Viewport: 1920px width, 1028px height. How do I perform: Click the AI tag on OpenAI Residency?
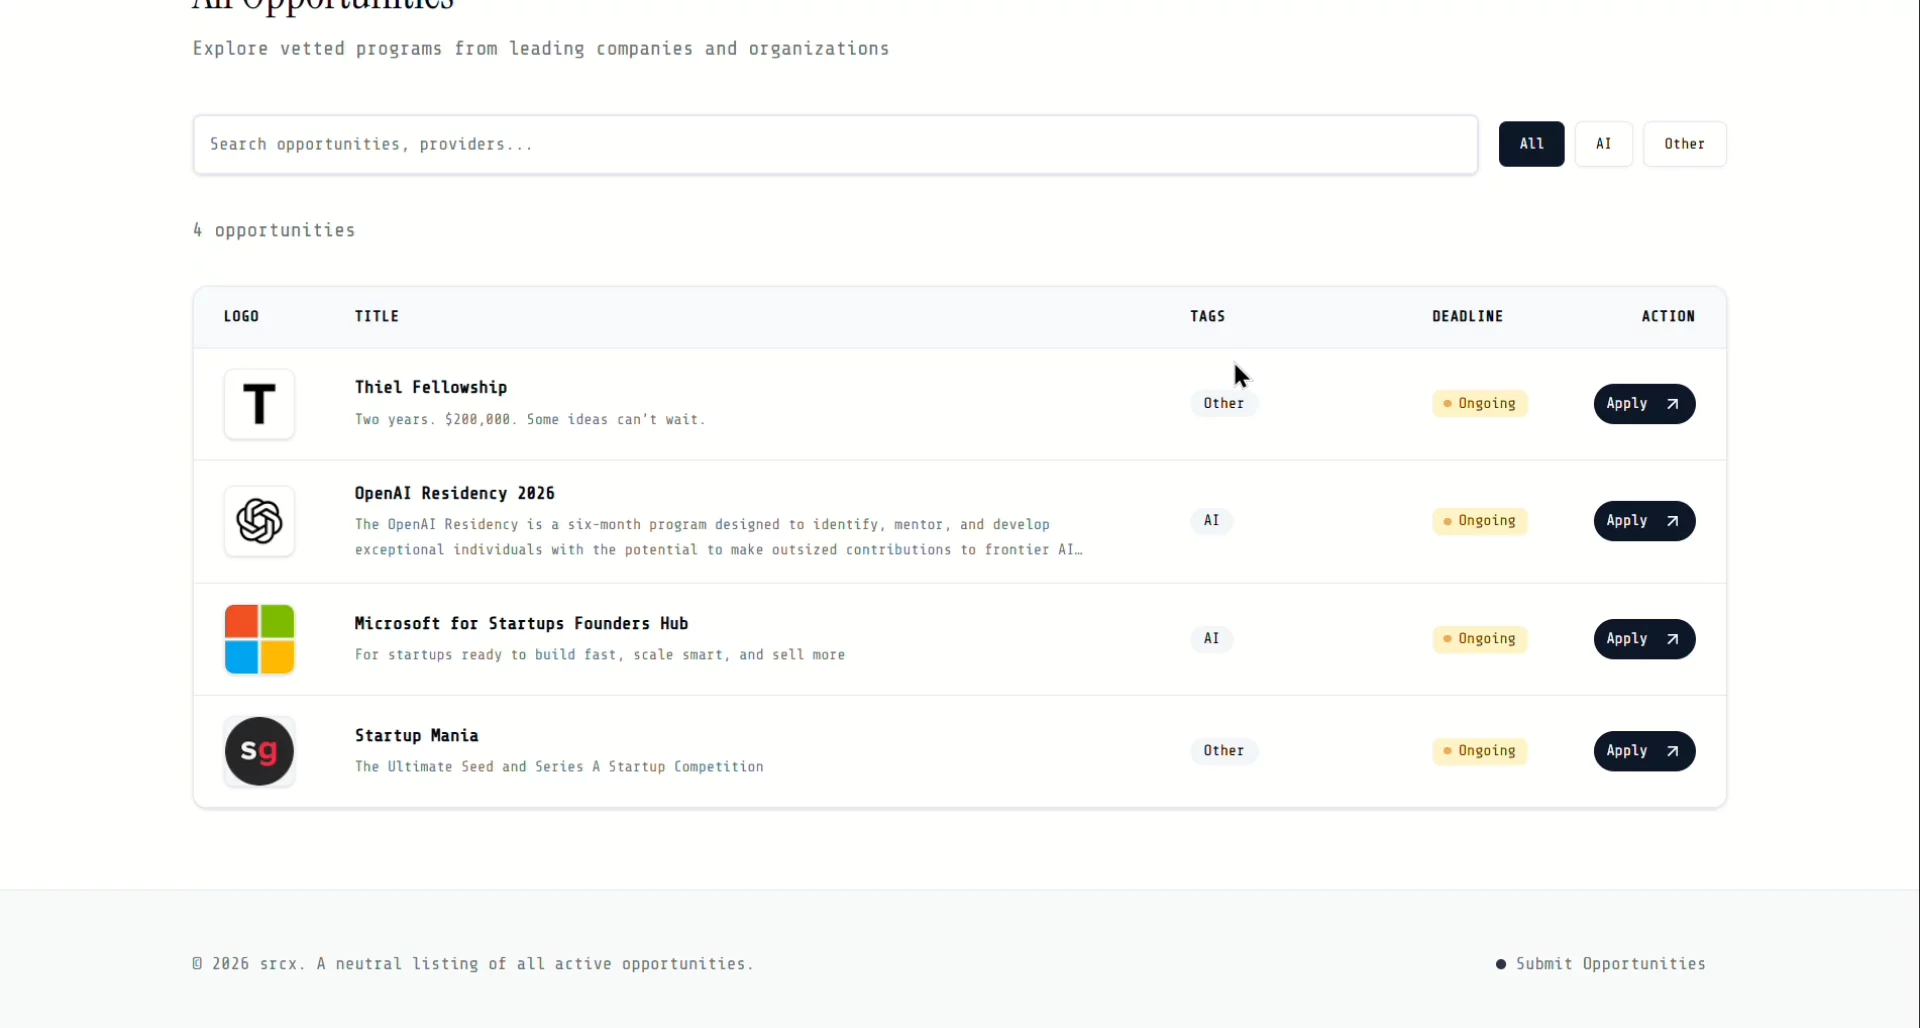click(1211, 521)
